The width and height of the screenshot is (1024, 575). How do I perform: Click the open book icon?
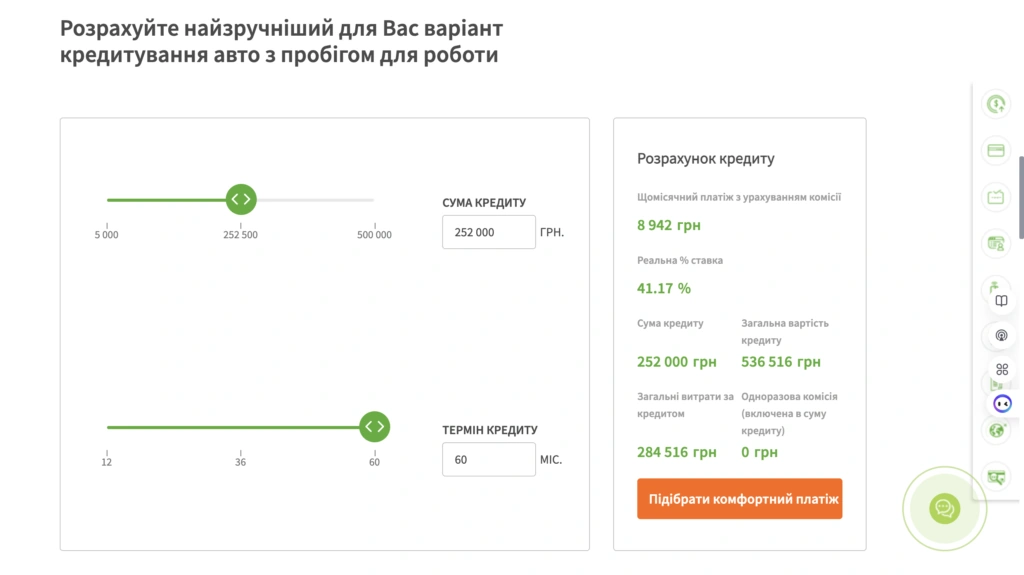pos(1002,300)
